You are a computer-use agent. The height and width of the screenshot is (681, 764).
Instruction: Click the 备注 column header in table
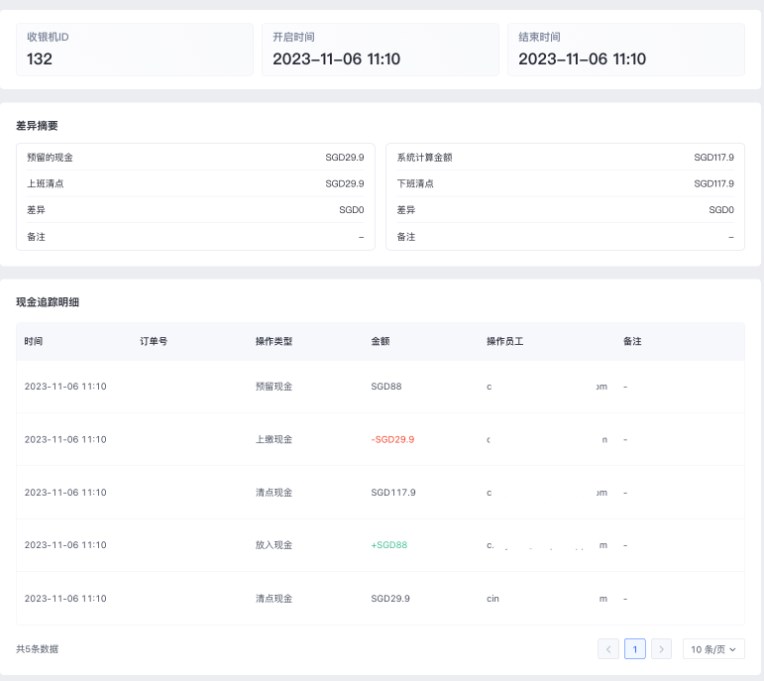coord(632,341)
